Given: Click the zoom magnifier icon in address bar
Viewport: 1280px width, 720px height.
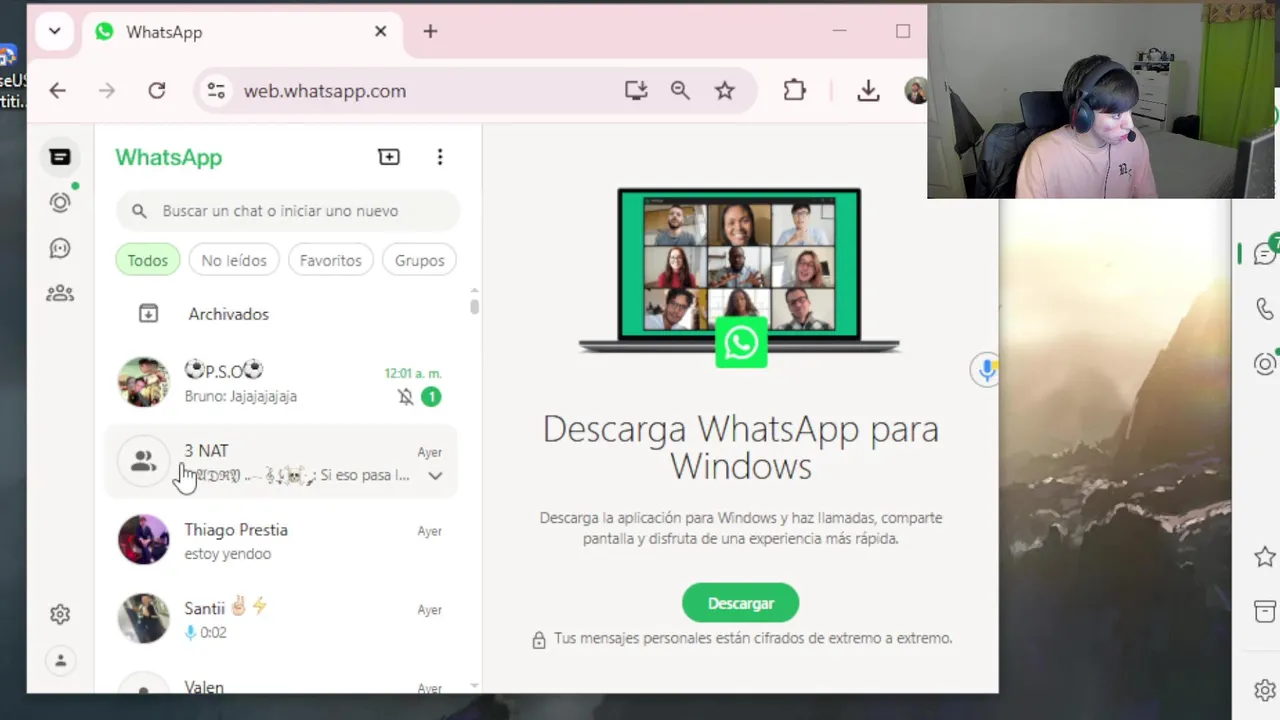Looking at the screenshot, I should click(x=680, y=91).
